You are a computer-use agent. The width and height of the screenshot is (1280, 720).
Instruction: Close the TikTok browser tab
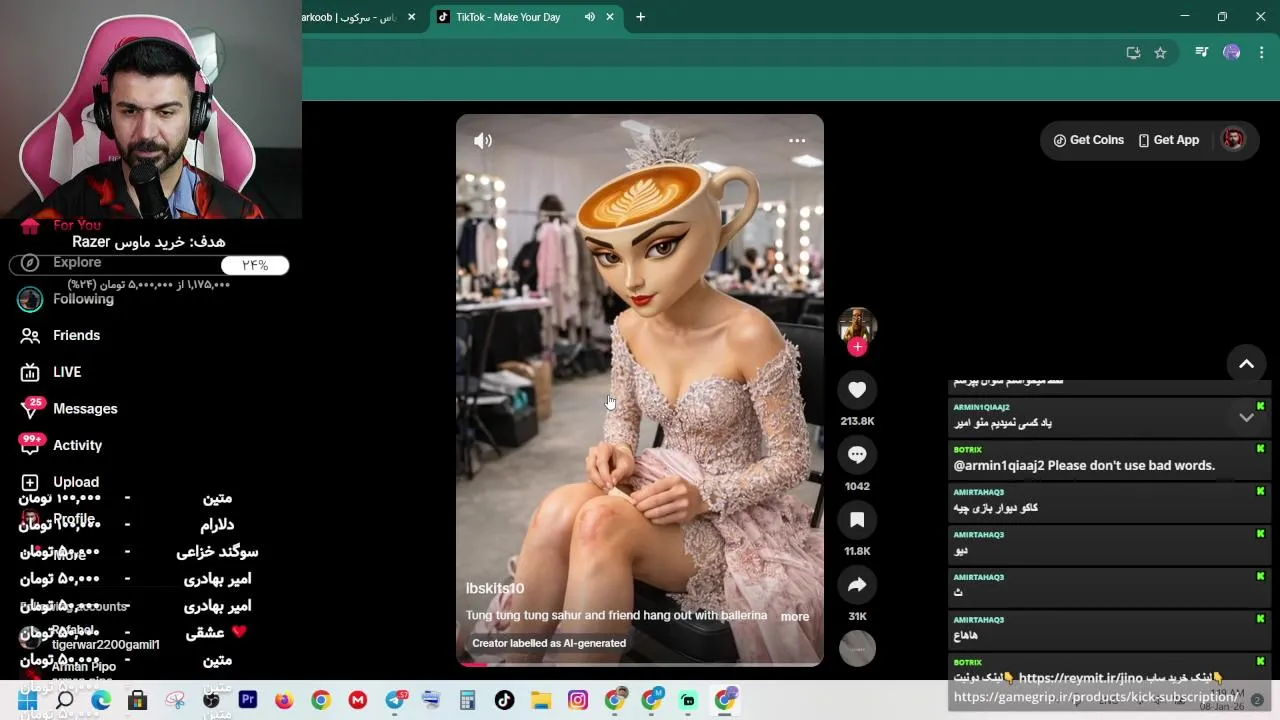tap(610, 17)
